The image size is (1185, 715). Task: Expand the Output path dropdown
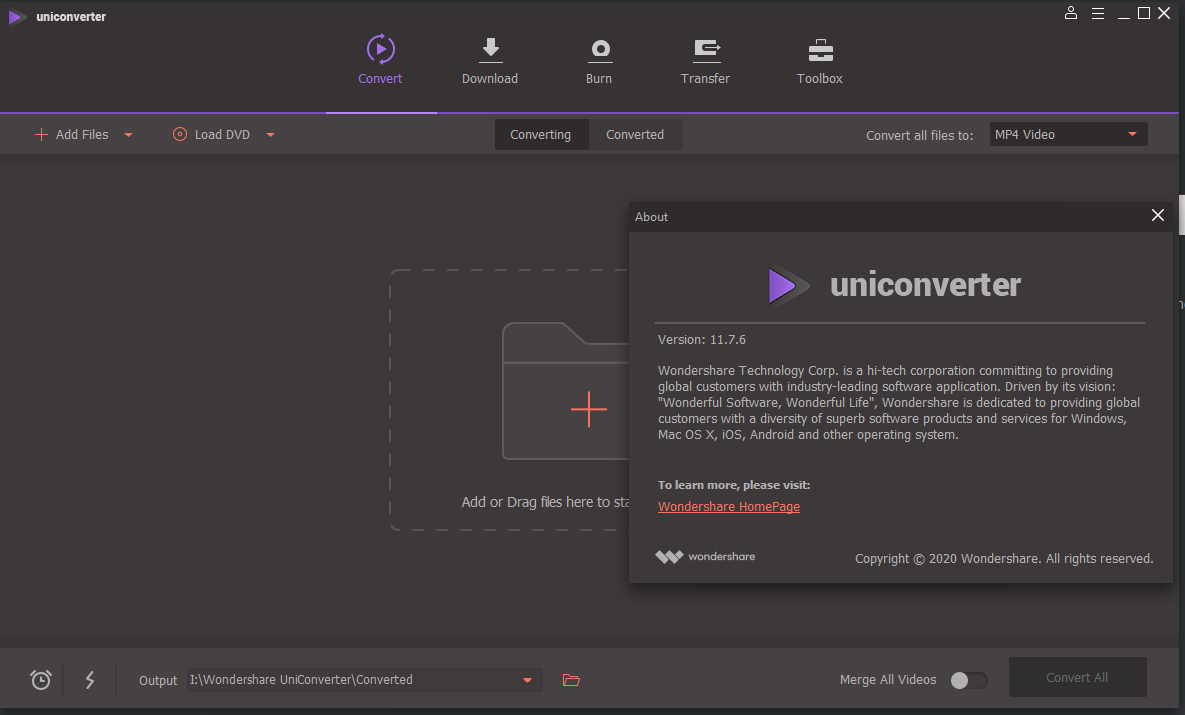pyautogui.click(x=528, y=680)
